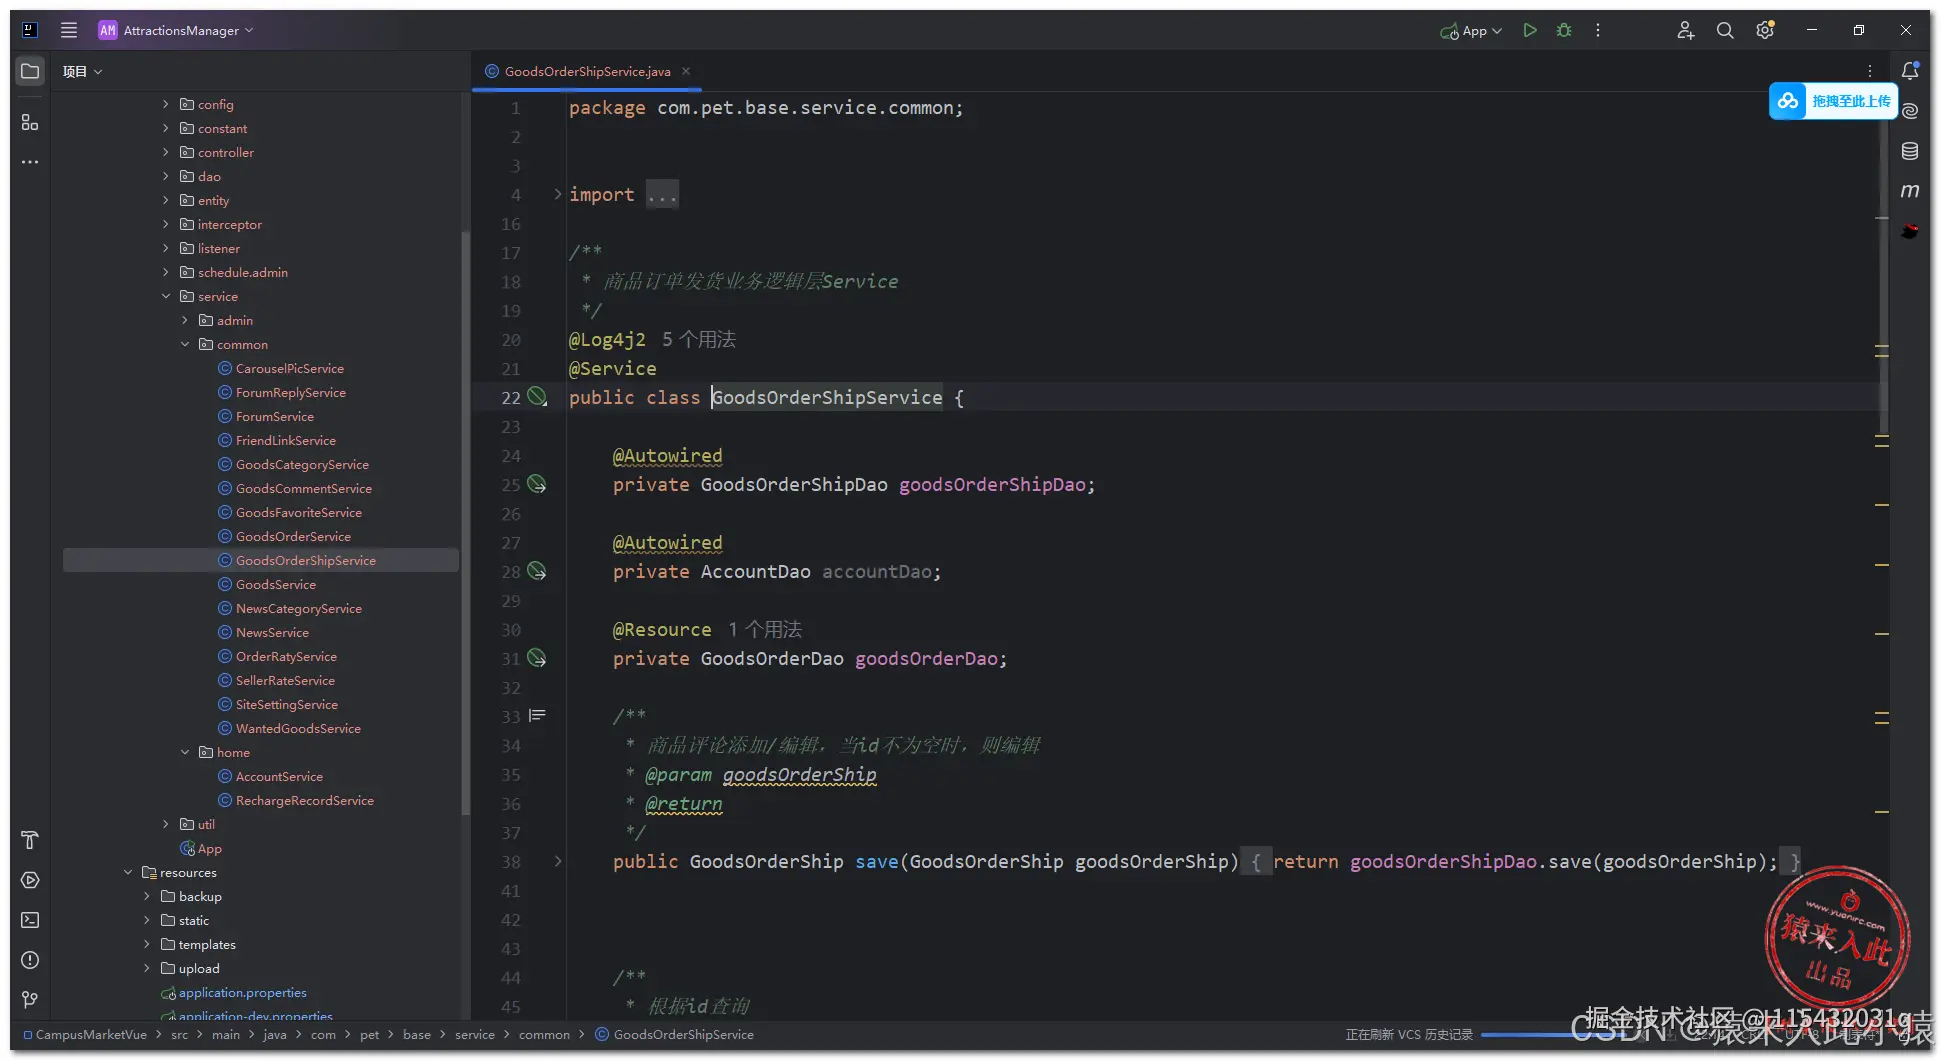Click 'service' in the breadcrumb bar
This screenshot has width=1941, height=1061.
[474, 1034]
